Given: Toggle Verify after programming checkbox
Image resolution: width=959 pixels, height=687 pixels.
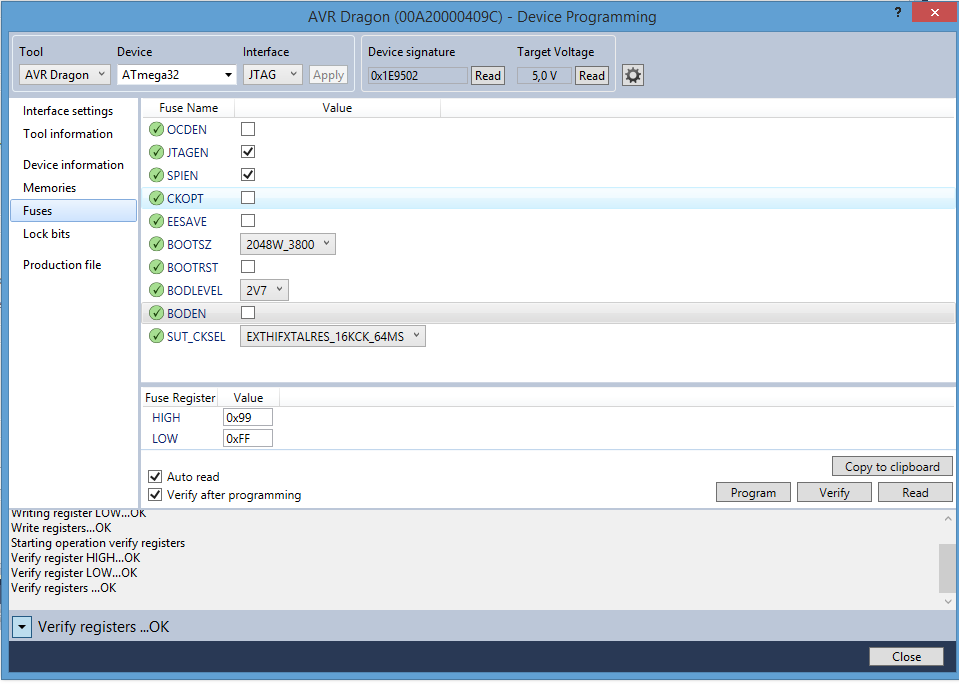Looking at the screenshot, I should (155, 494).
